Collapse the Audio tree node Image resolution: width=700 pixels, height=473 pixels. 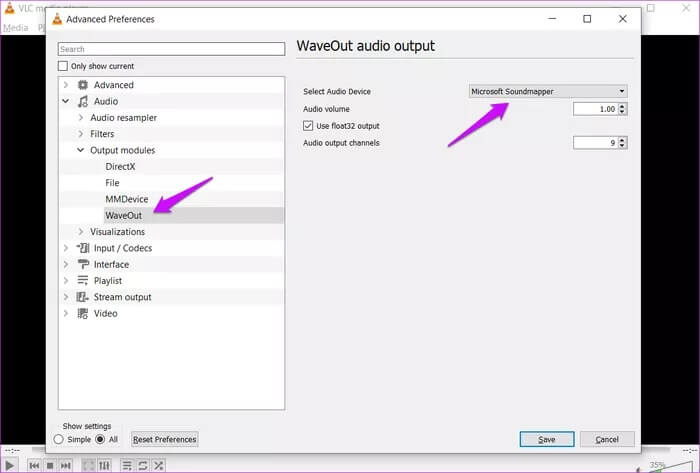tap(66, 101)
